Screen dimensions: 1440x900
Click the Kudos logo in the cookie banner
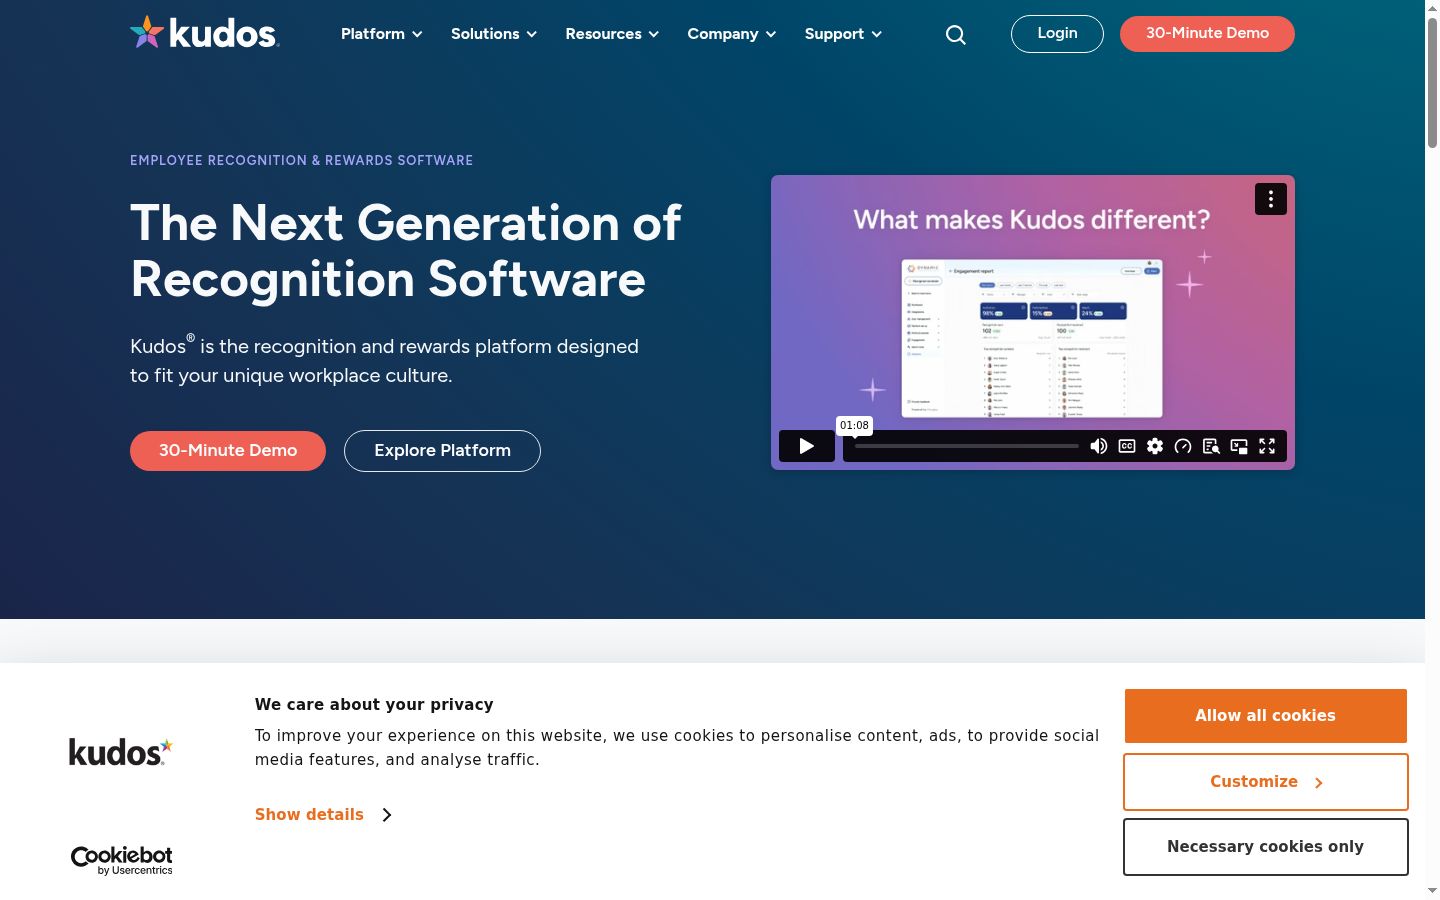coord(121,752)
